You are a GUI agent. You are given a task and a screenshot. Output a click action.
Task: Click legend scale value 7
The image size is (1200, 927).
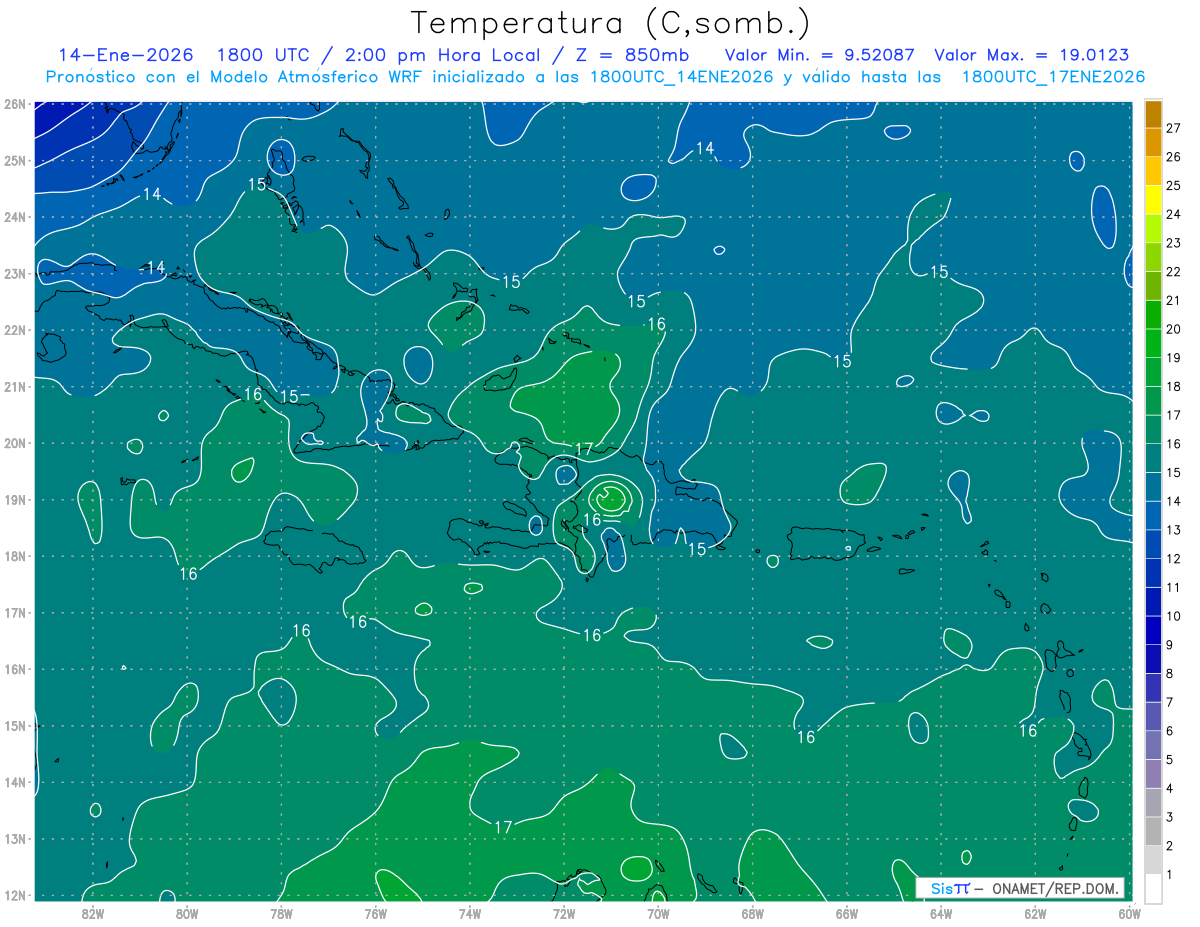click(x=1170, y=702)
